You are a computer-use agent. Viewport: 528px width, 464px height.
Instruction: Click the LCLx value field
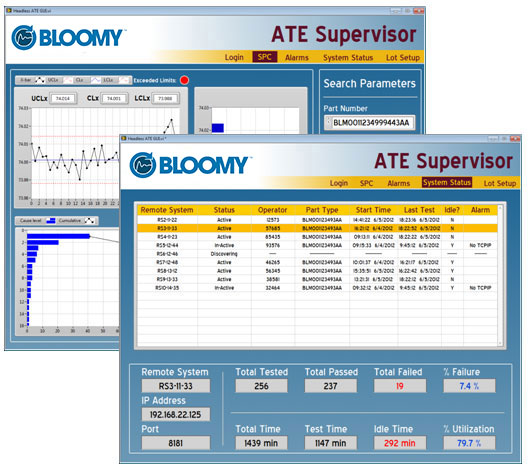tap(165, 99)
